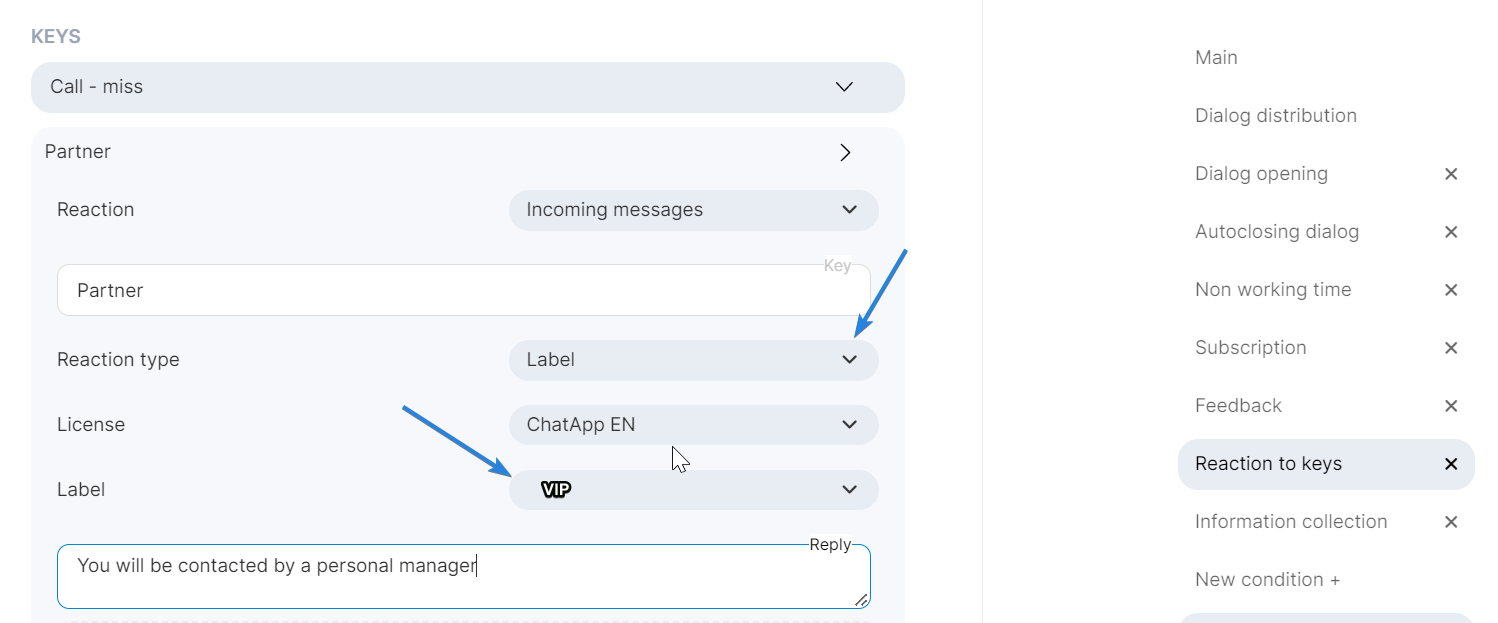Go to the Main section
The height and width of the screenshot is (623, 1498).
pos(1216,58)
